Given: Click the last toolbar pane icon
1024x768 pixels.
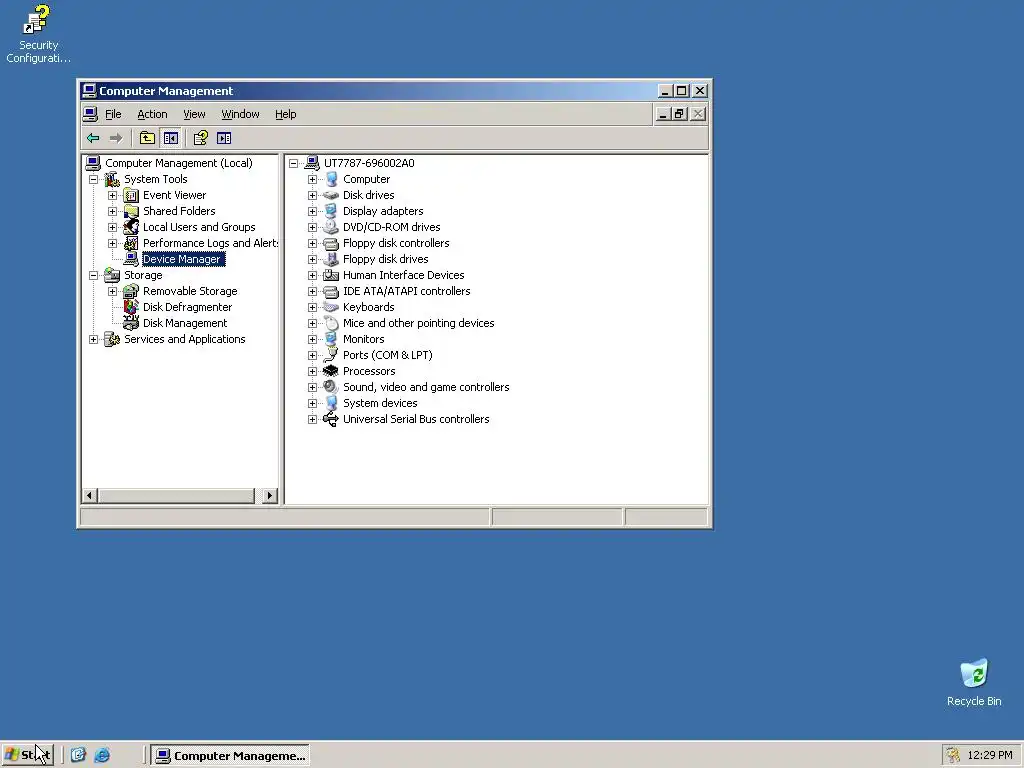Looking at the screenshot, I should 224,138.
